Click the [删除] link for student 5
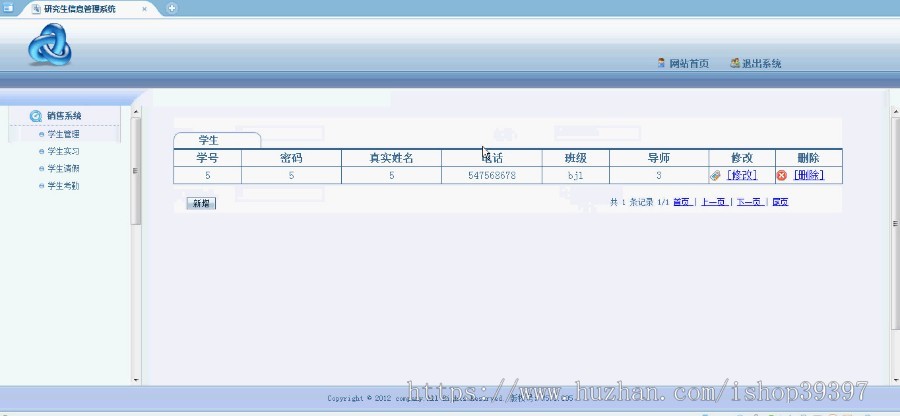The image size is (900, 416). [808, 176]
